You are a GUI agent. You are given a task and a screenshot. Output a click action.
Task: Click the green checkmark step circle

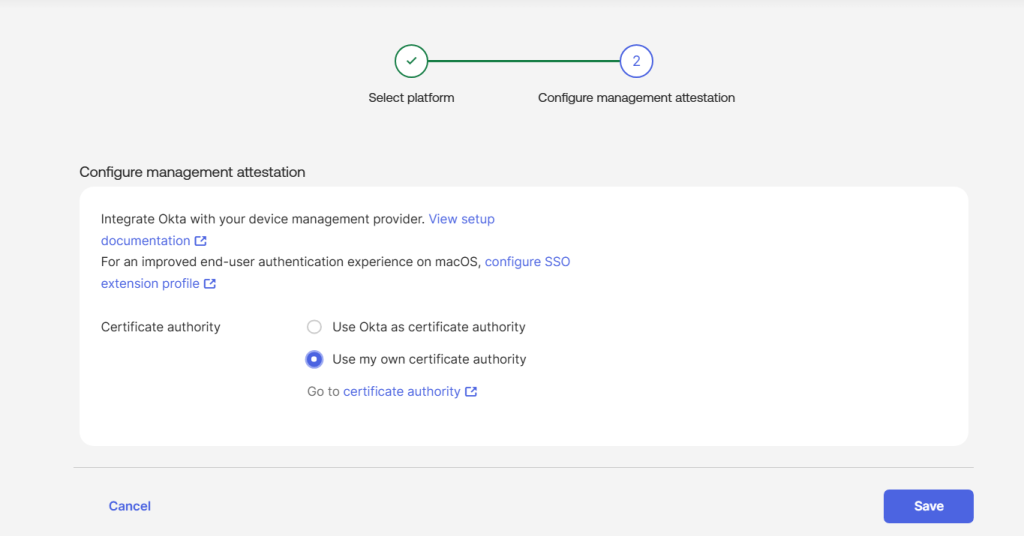point(411,61)
